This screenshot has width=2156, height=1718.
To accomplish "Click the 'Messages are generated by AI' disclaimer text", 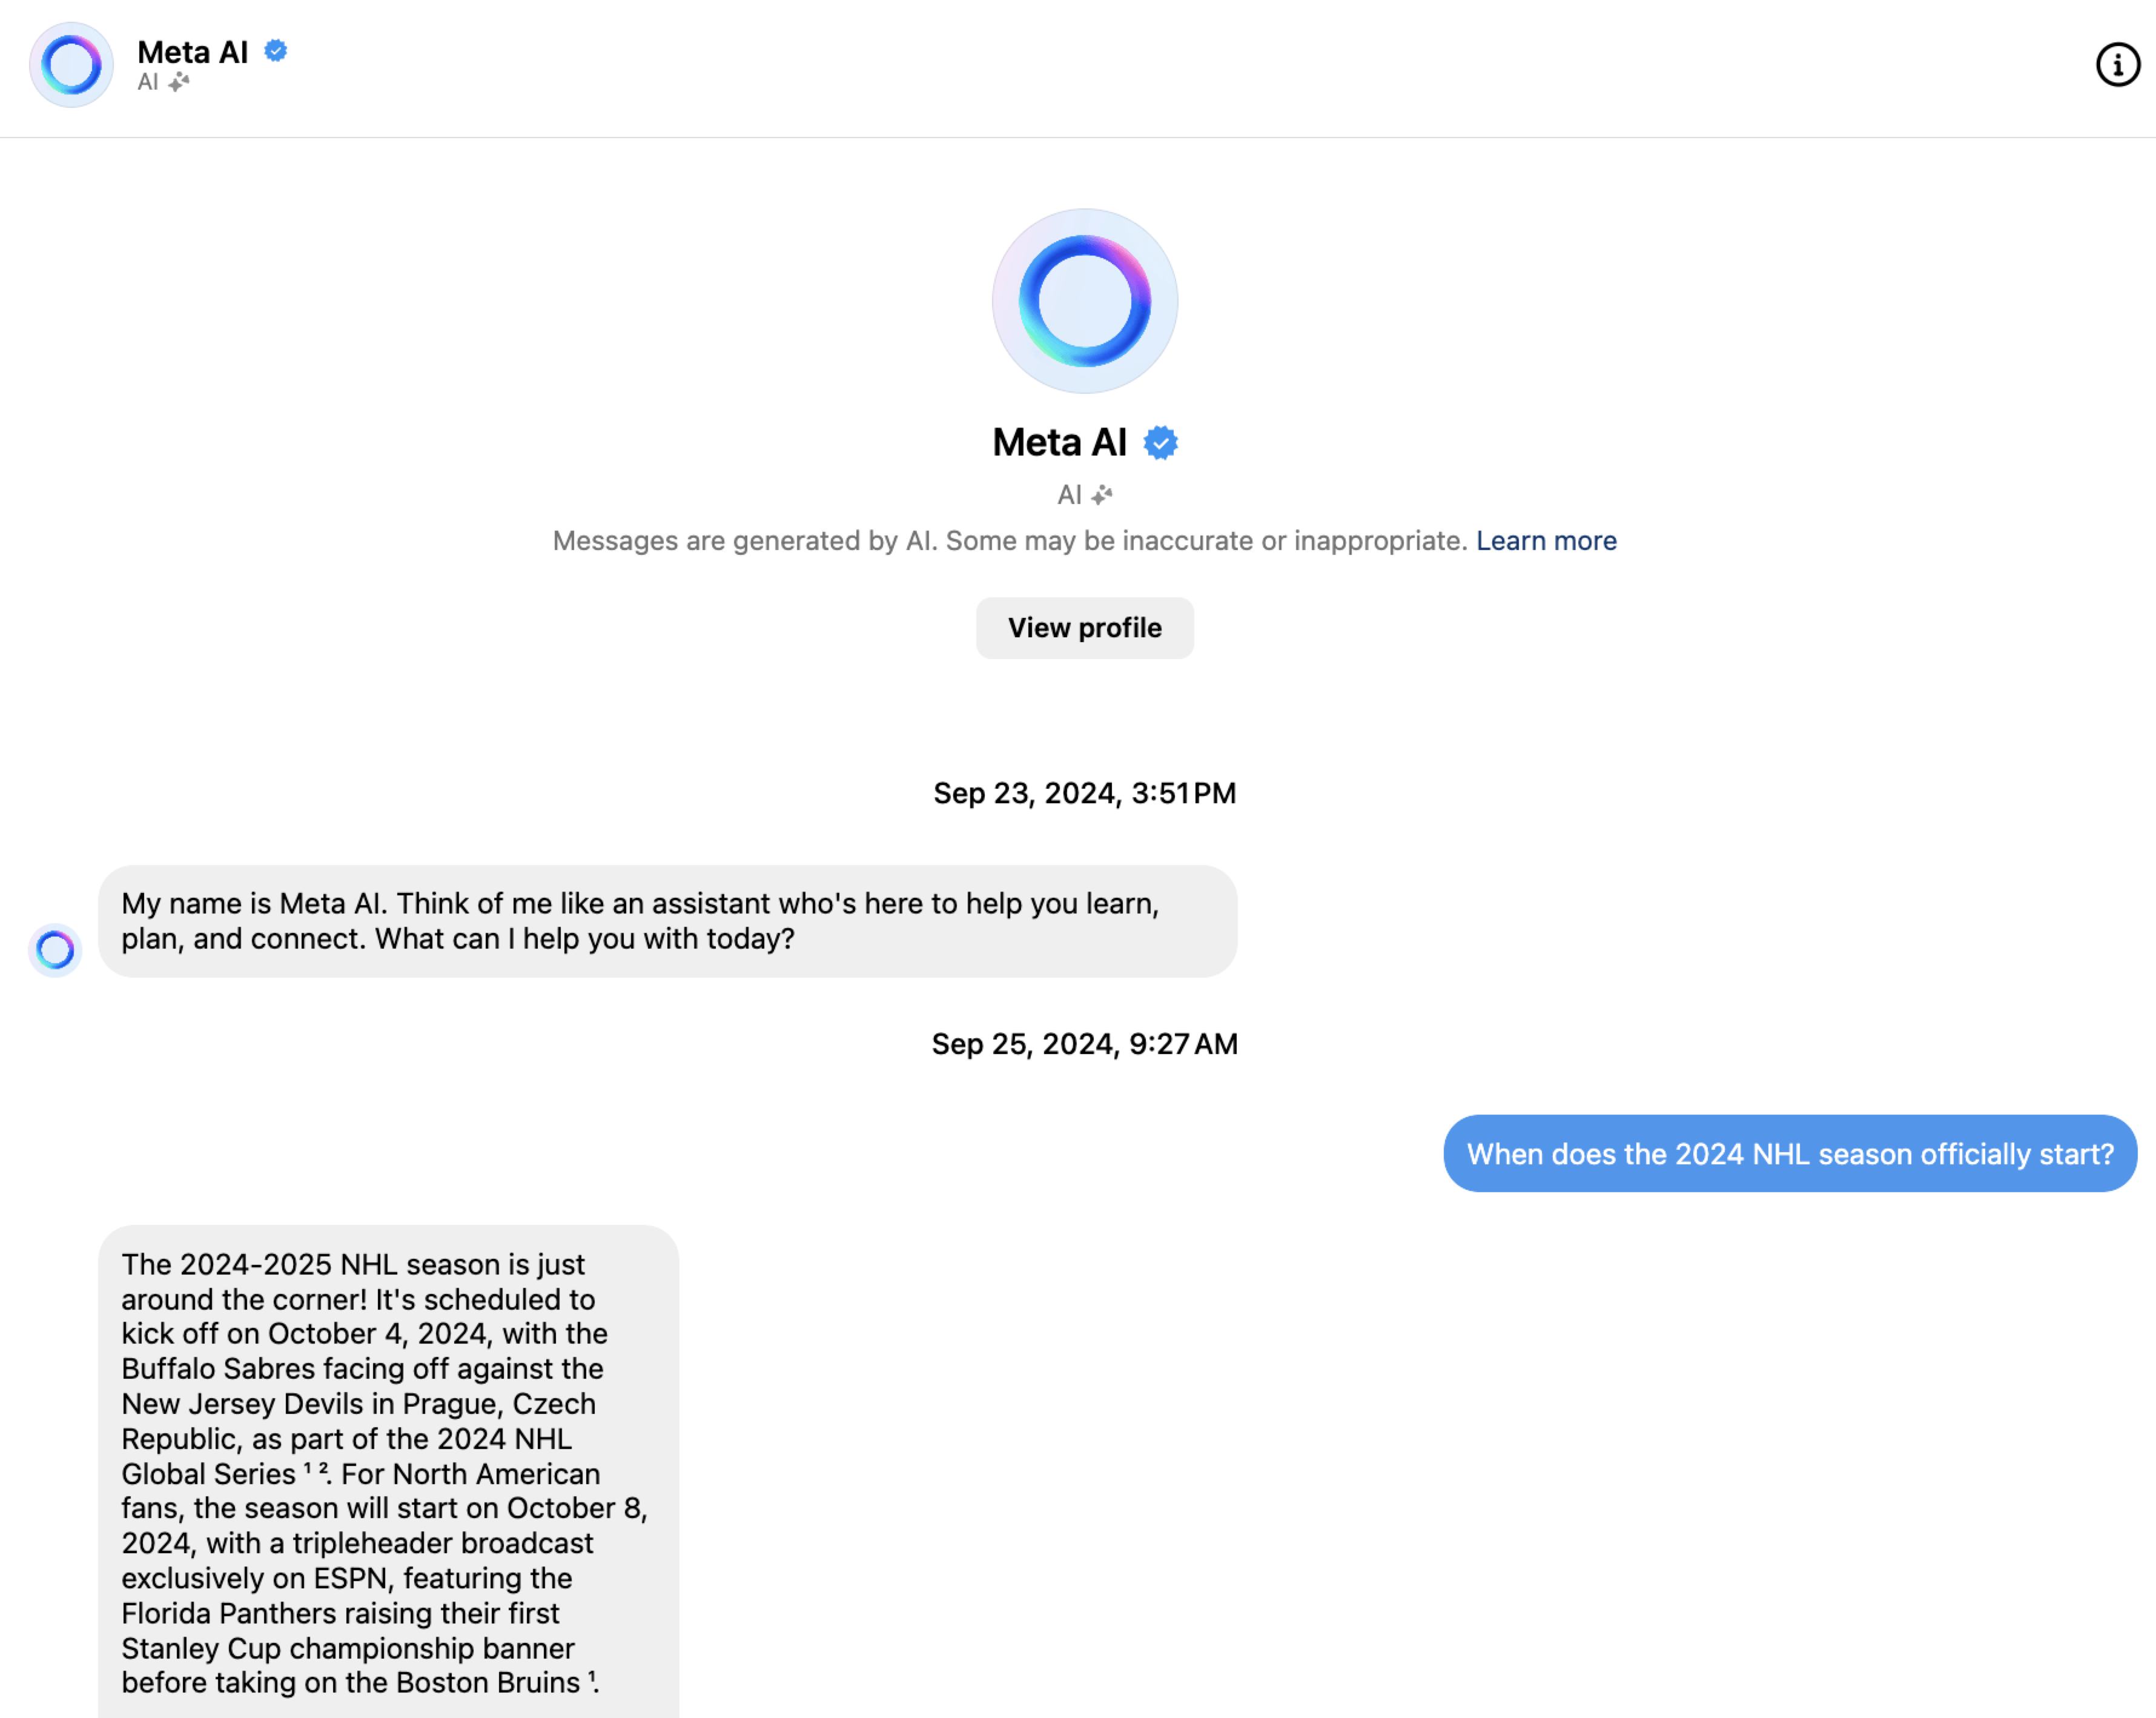I will [1009, 541].
